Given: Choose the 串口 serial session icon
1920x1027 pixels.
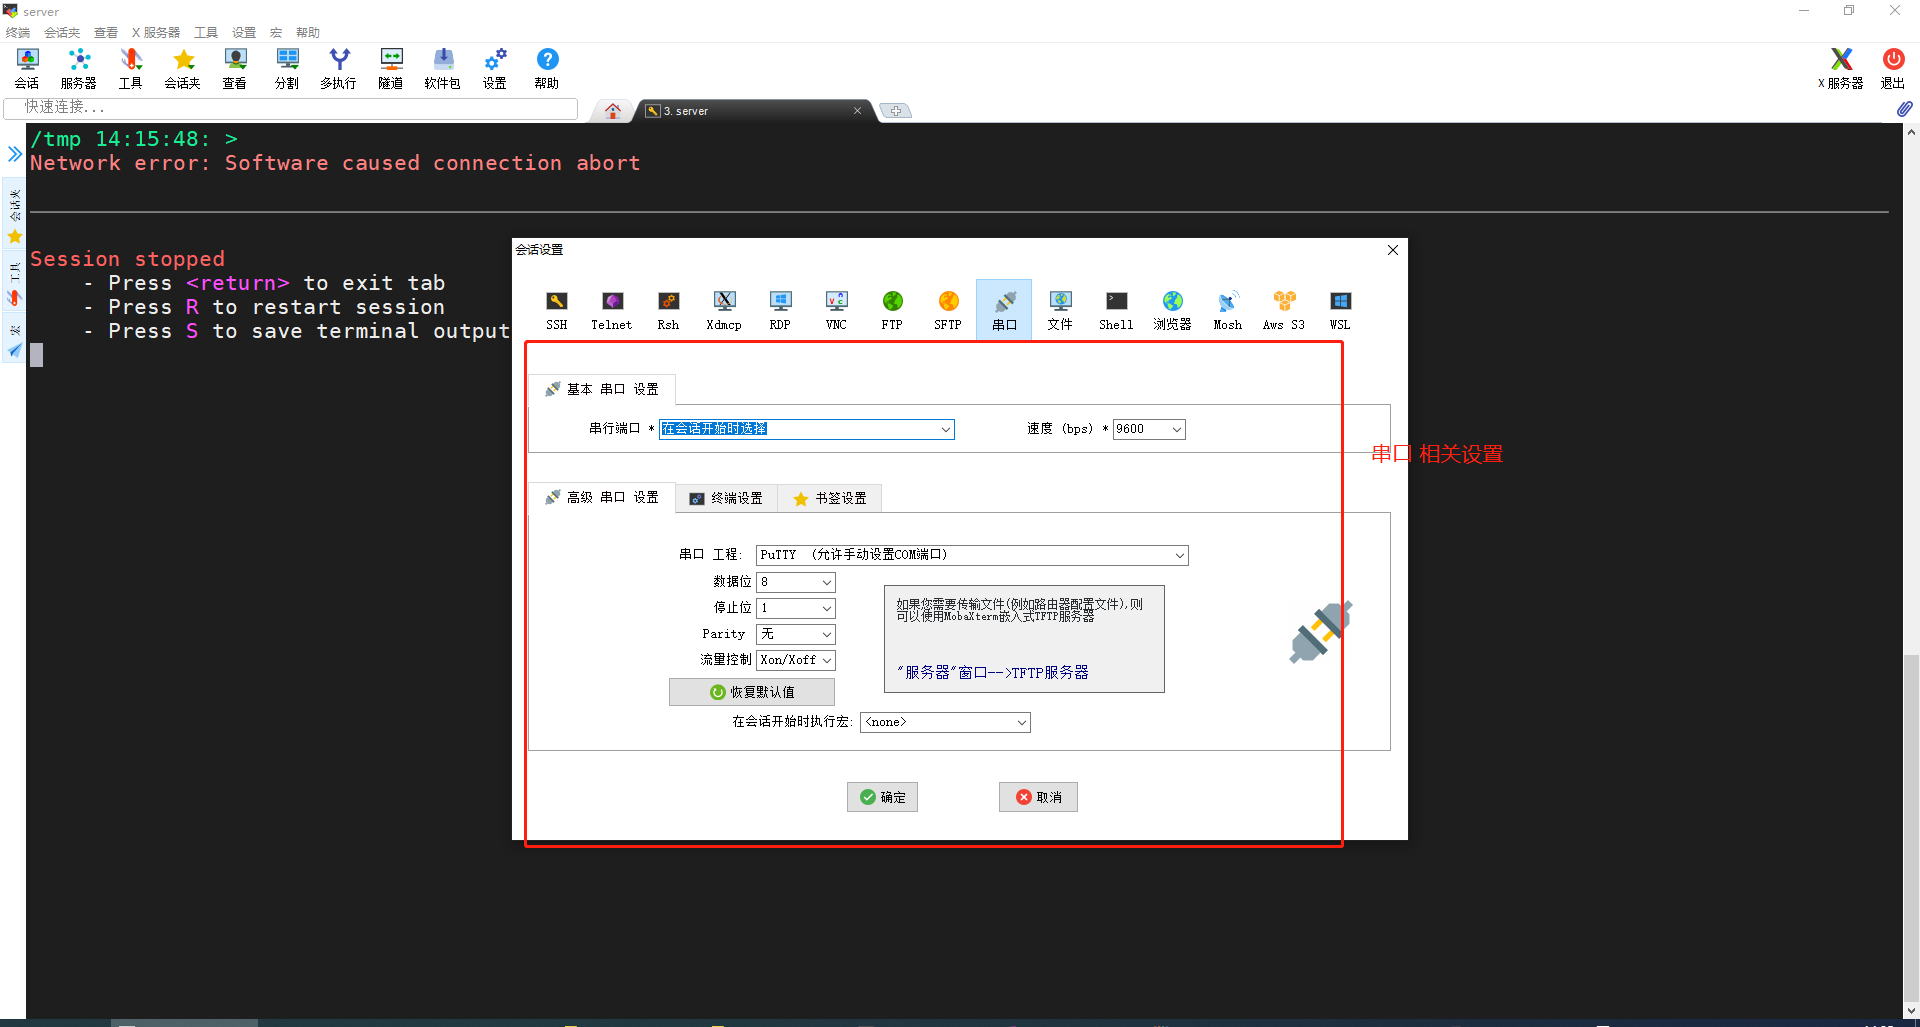Looking at the screenshot, I should point(1004,310).
